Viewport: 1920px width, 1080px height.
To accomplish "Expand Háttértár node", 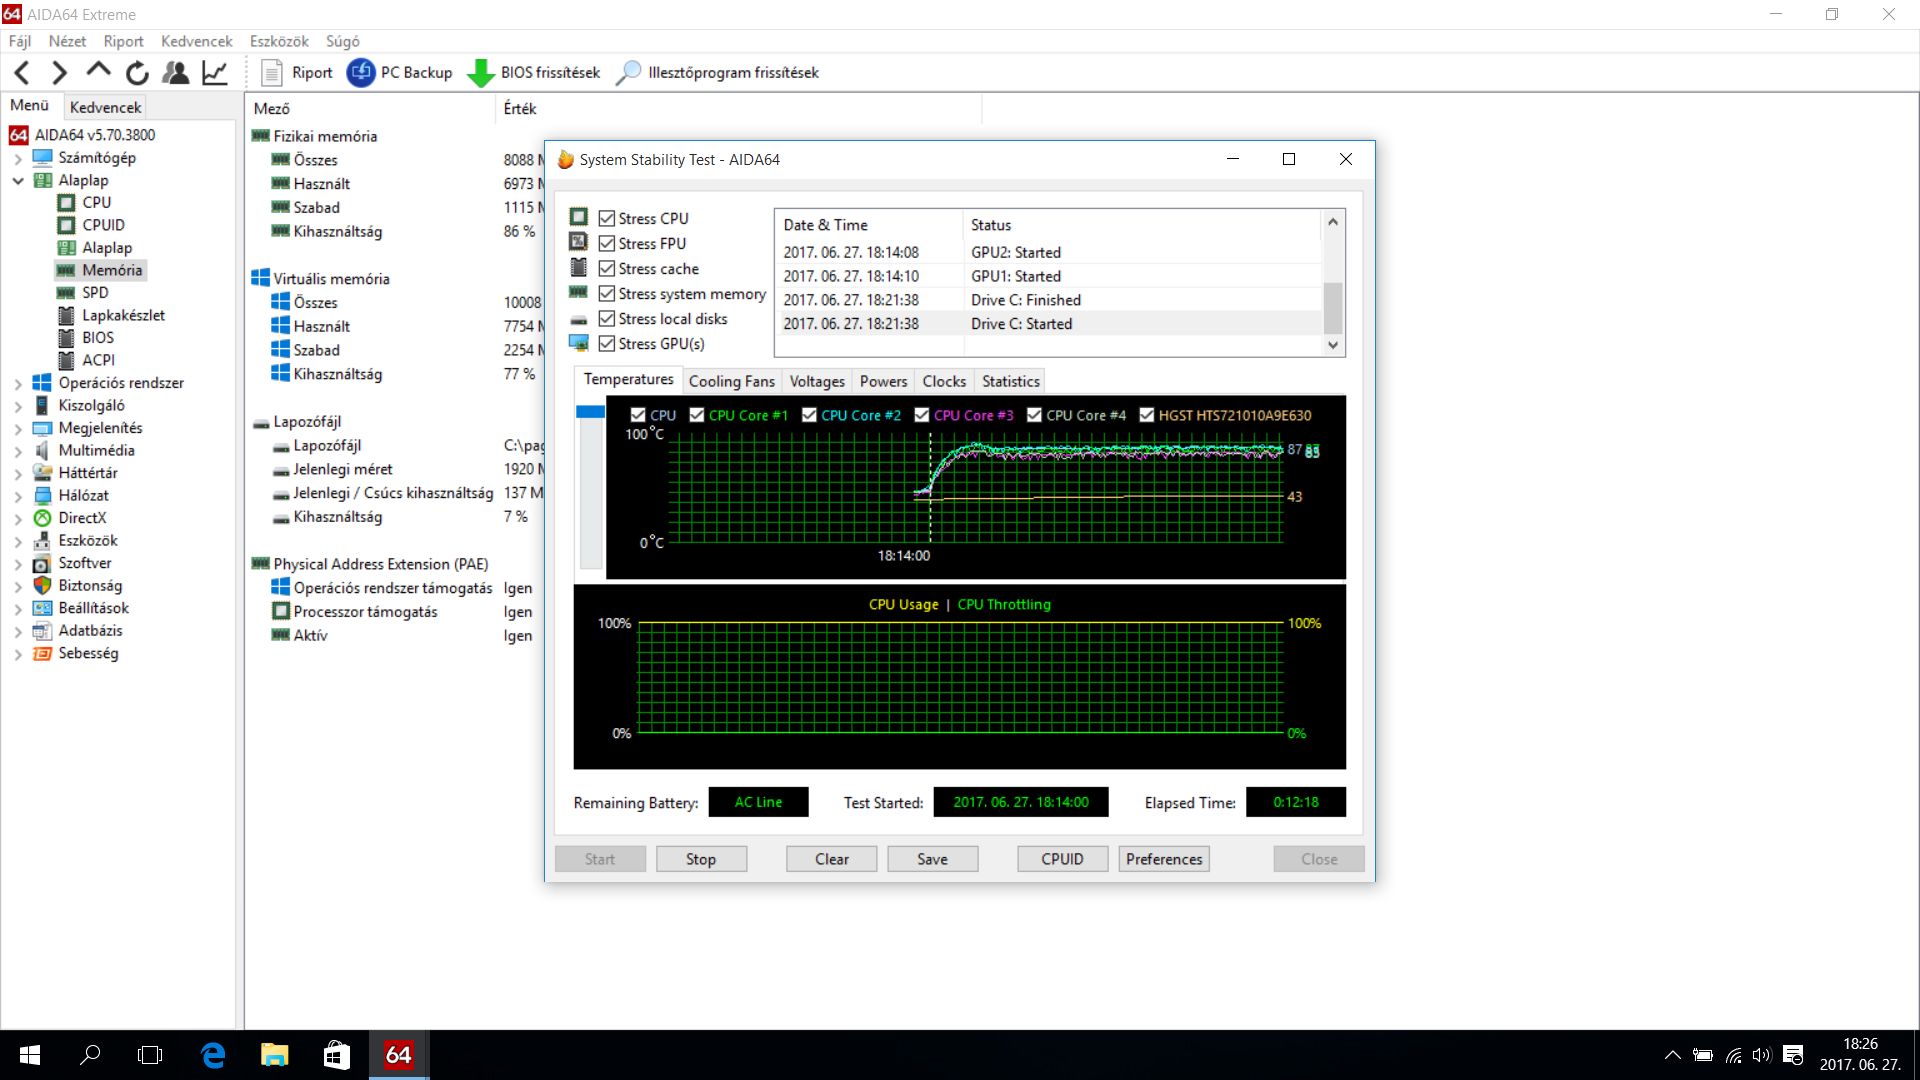I will click(x=18, y=473).
